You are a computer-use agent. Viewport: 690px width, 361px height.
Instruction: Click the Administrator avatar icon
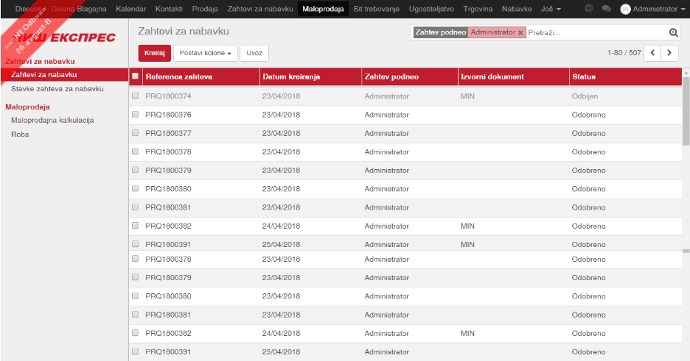coord(625,9)
